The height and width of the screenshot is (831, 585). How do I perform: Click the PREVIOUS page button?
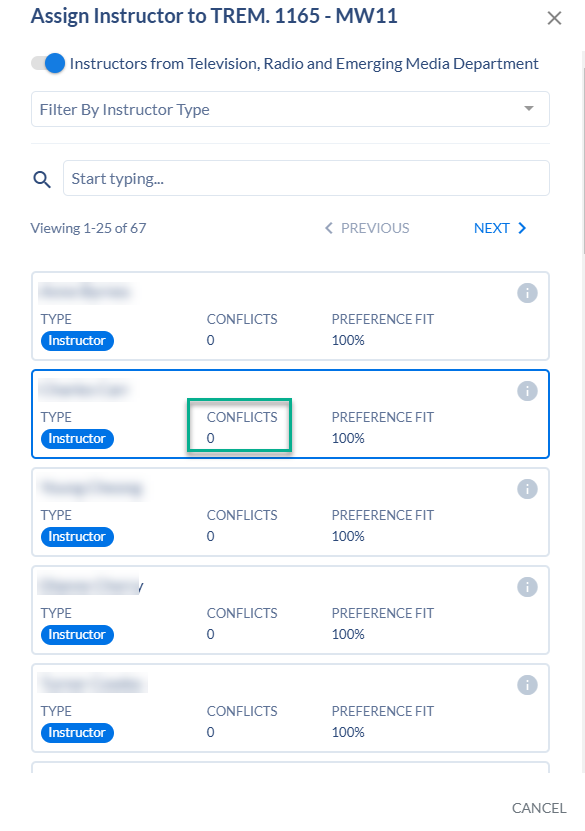pyautogui.click(x=367, y=228)
